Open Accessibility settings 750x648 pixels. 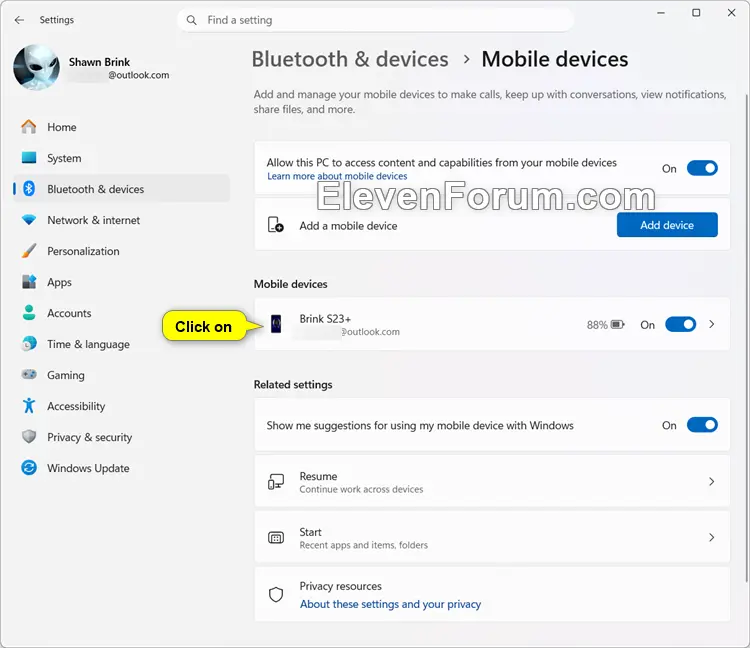[x=121, y=406]
